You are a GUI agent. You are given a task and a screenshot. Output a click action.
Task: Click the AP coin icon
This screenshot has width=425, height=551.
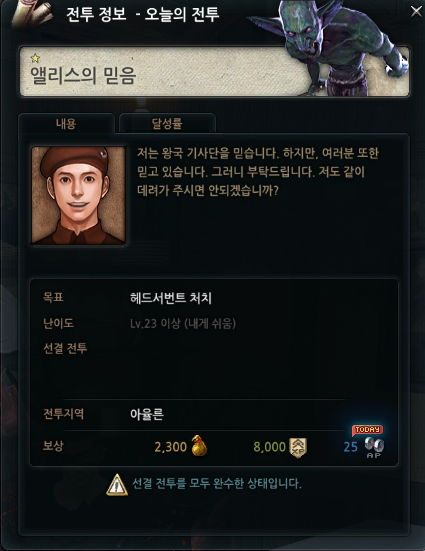[374, 445]
